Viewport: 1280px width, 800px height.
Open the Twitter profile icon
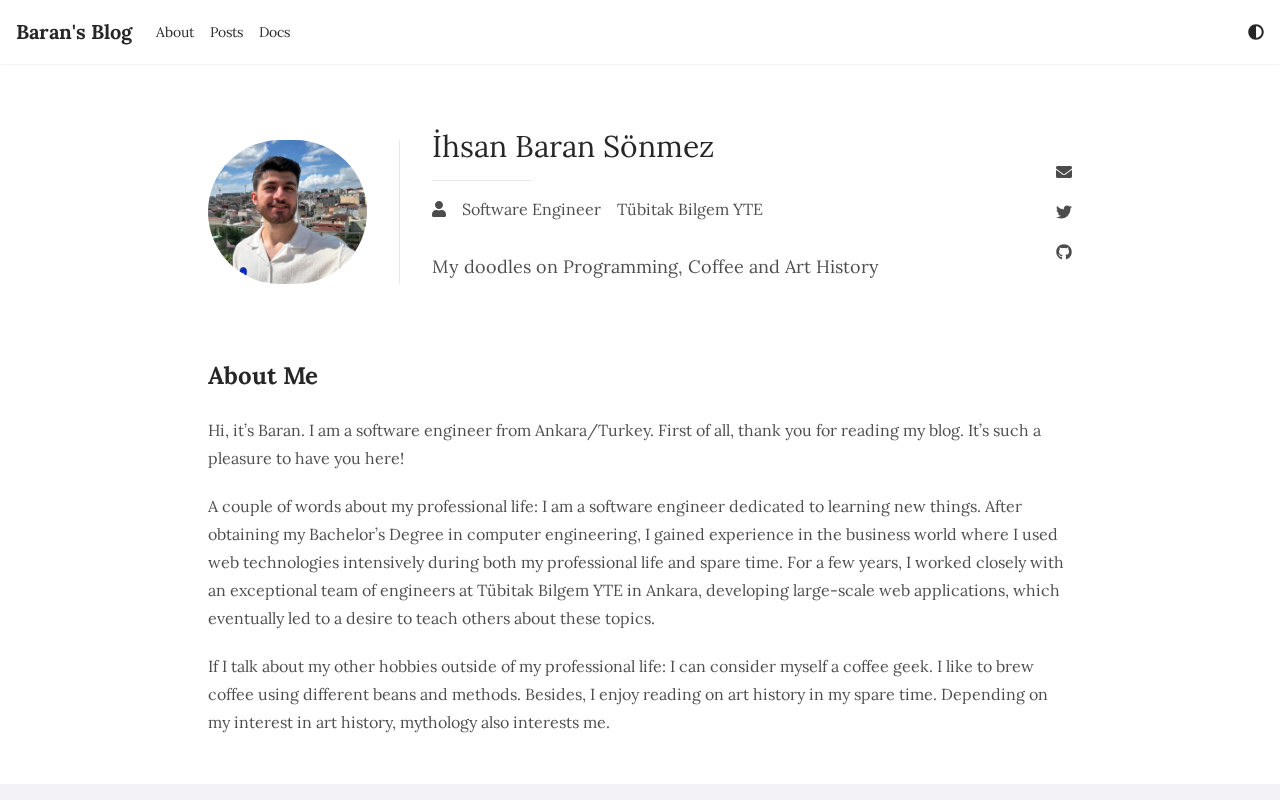tap(1064, 212)
